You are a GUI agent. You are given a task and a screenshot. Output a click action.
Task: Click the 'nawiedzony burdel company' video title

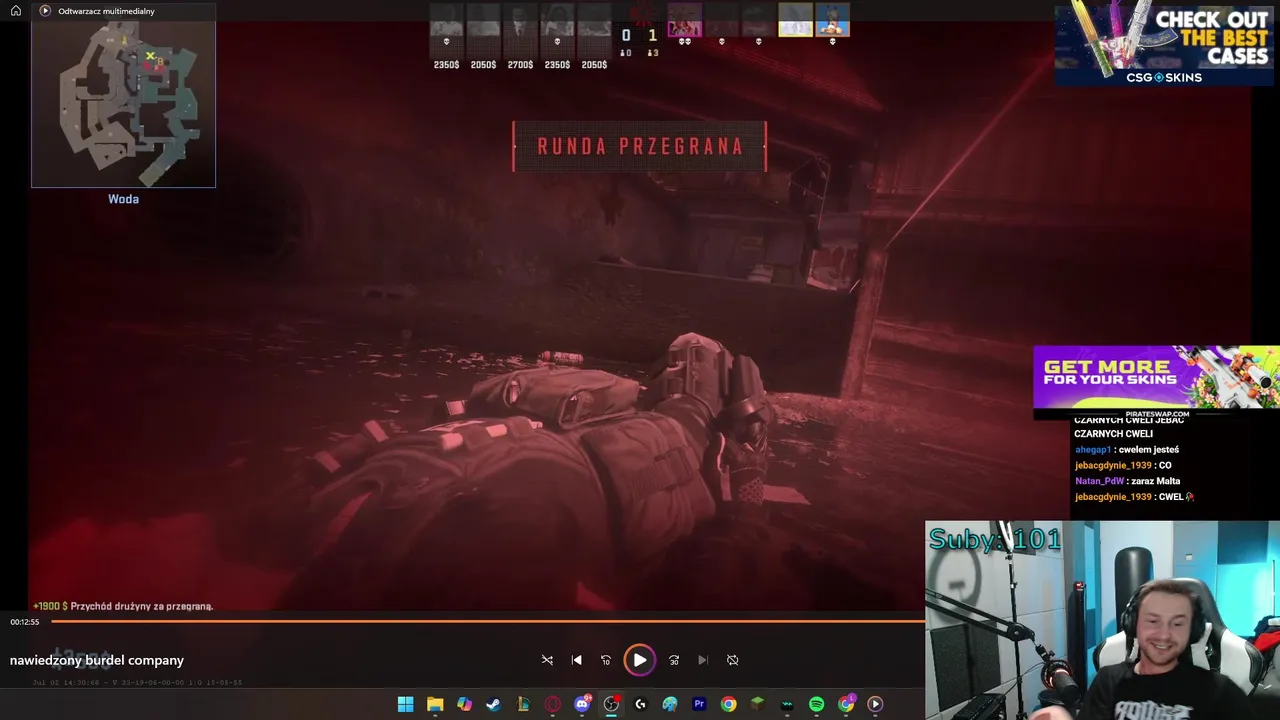[97, 660]
